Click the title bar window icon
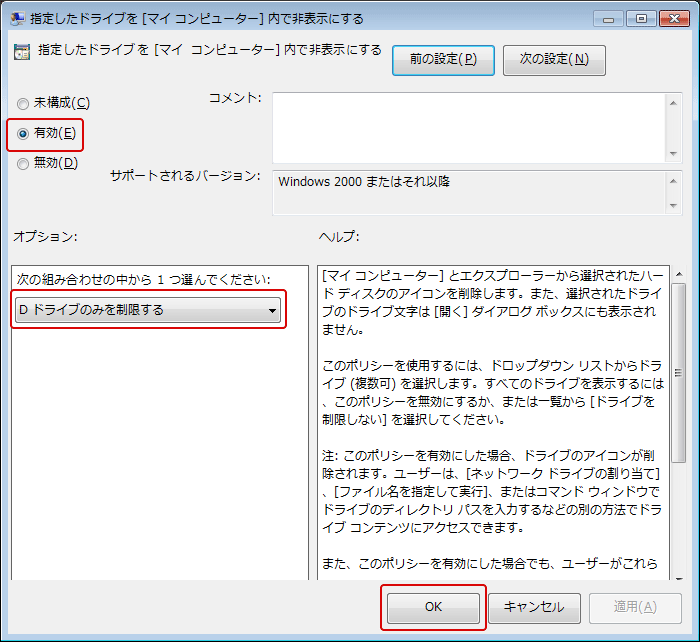Screen dimensions: 700x642 (x=17, y=18)
